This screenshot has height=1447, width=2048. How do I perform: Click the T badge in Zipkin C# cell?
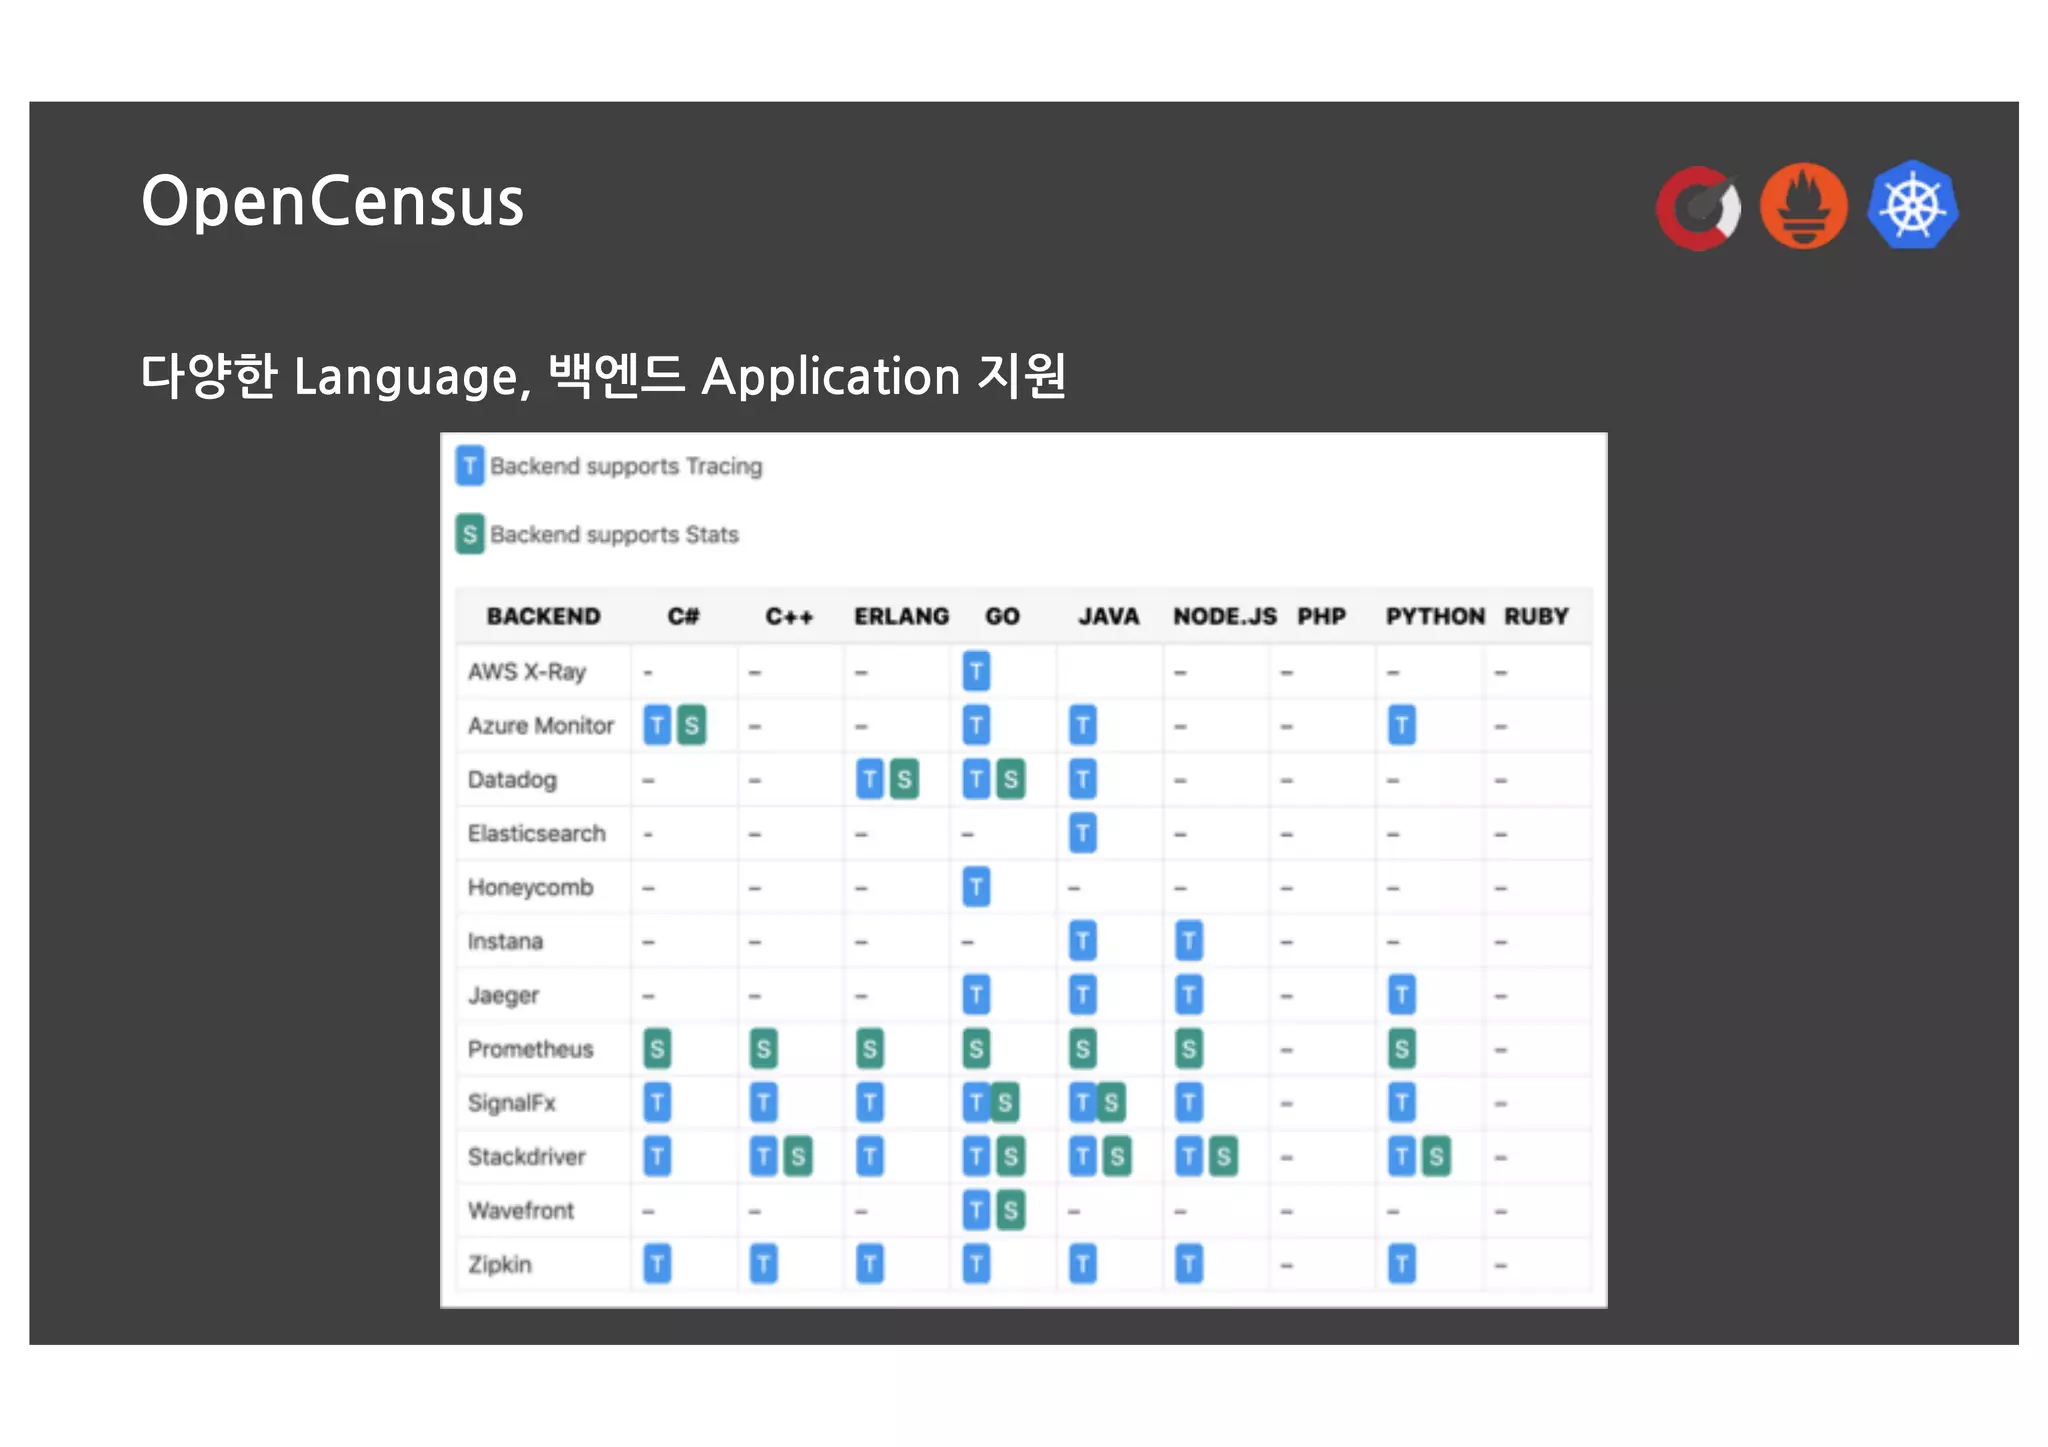(657, 1265)
